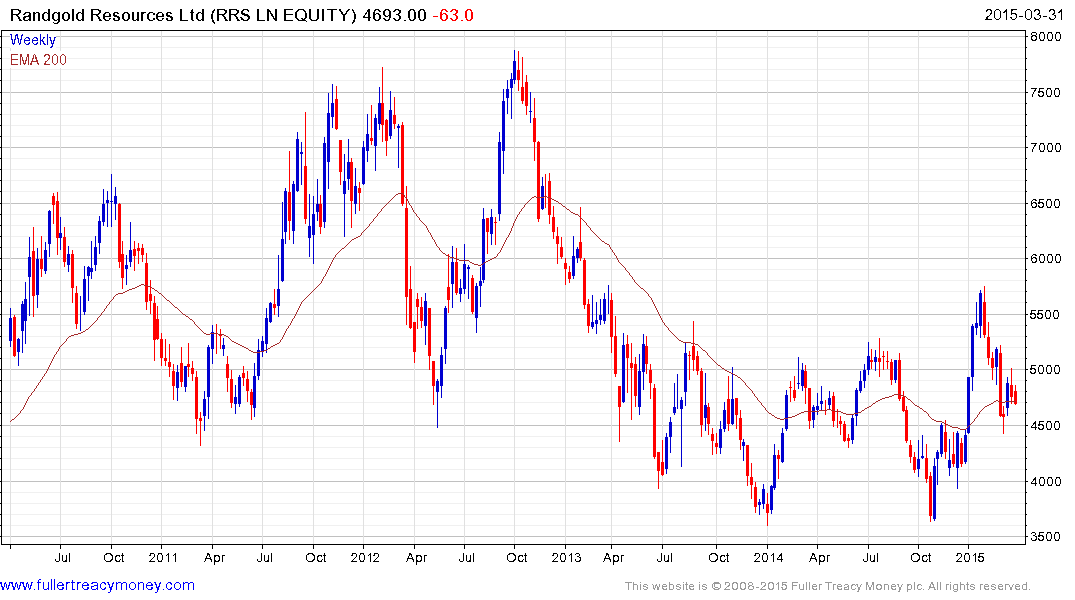Click the 2015-03-31 date stamp
The image size is (1075, 600).
[1024, 15]
